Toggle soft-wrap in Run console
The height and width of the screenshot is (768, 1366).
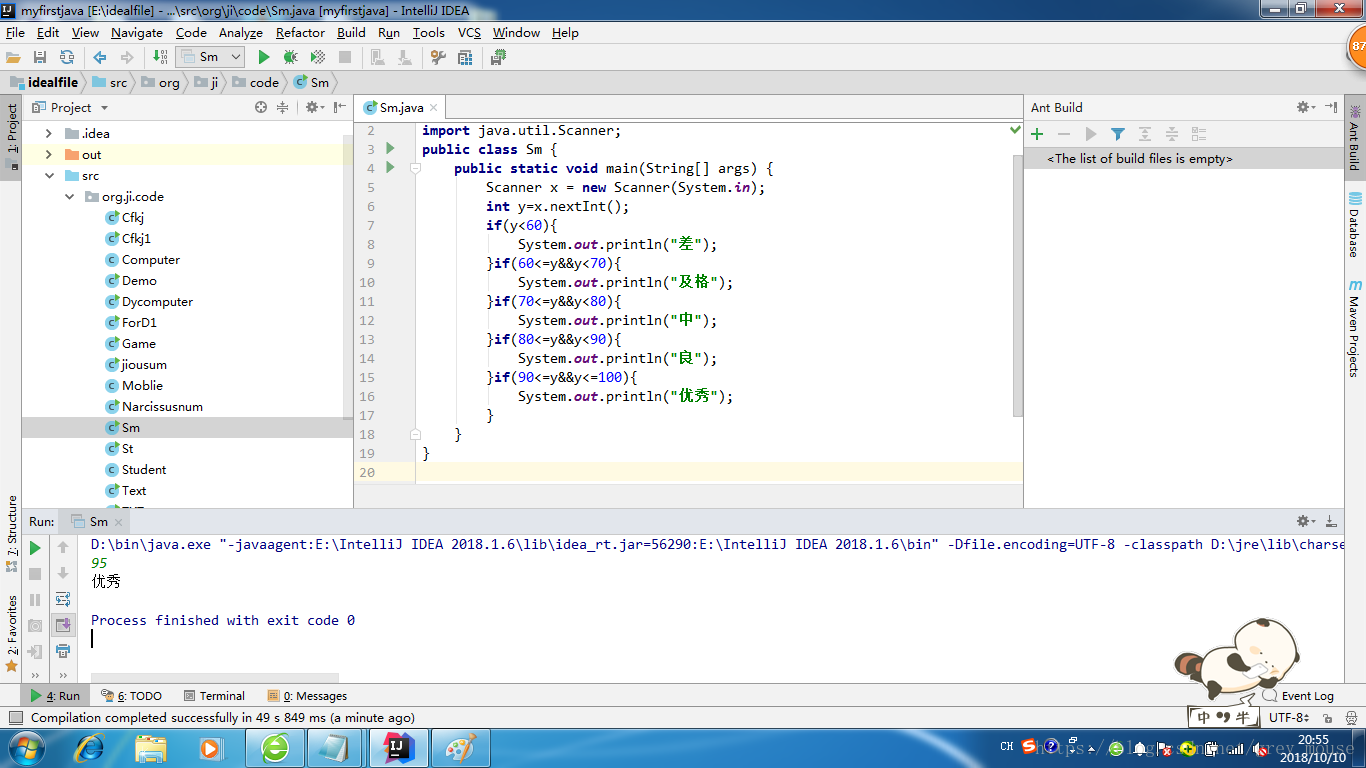(x=63, y=599)
